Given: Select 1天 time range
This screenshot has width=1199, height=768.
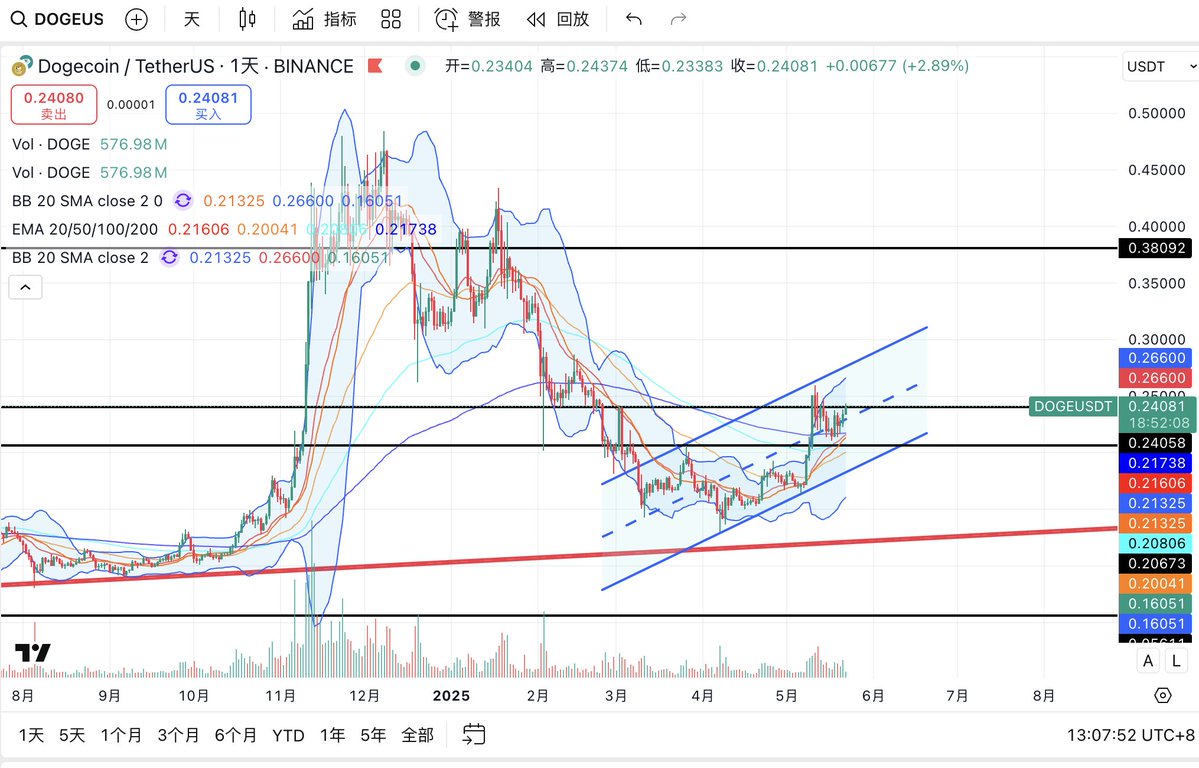Looking at the screenshot, I should pyautogui.click(x=31, y=735).
